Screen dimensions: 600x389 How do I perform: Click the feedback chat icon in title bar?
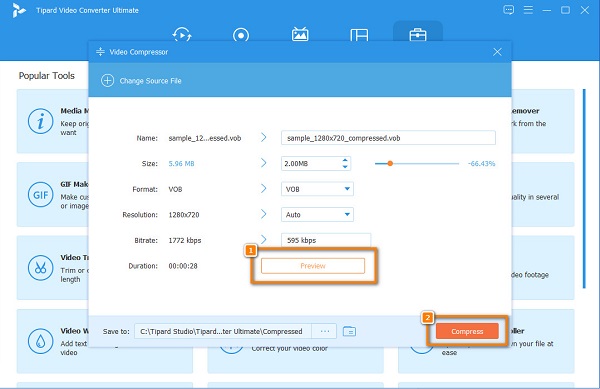(x=509, y=10)
